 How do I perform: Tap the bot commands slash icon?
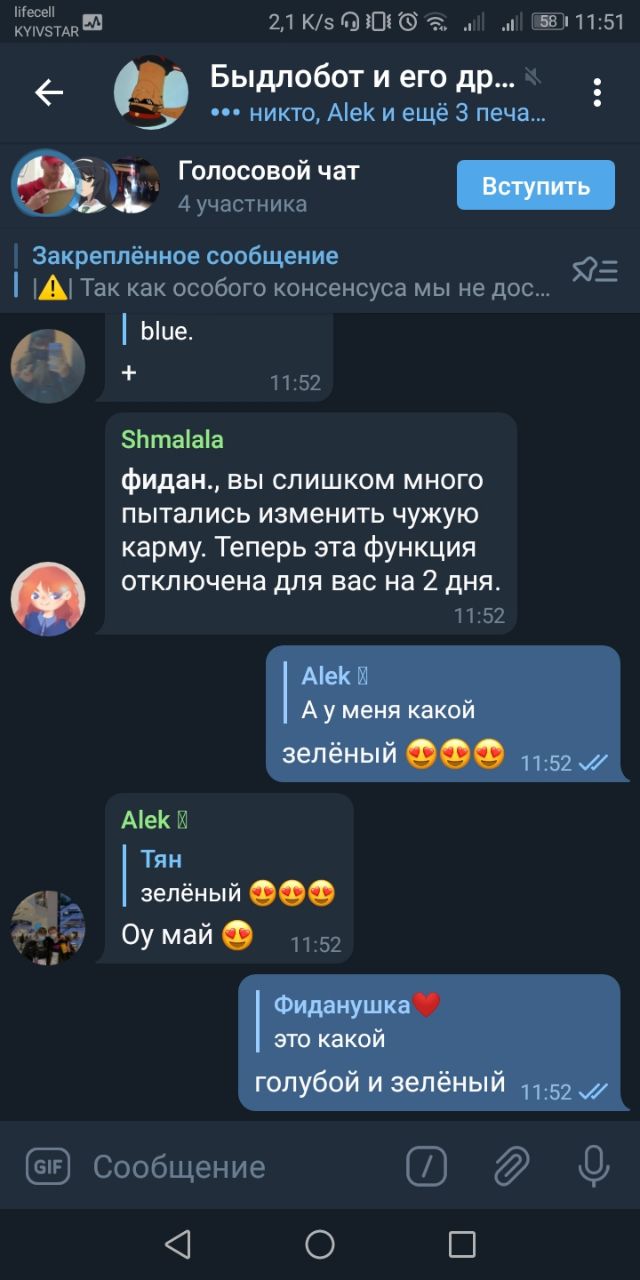point(427,1166)
